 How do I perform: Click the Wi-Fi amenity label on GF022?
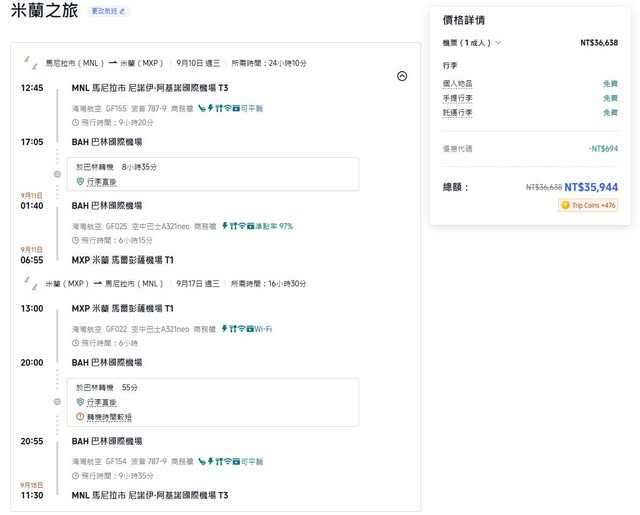(x=263, y=328)
